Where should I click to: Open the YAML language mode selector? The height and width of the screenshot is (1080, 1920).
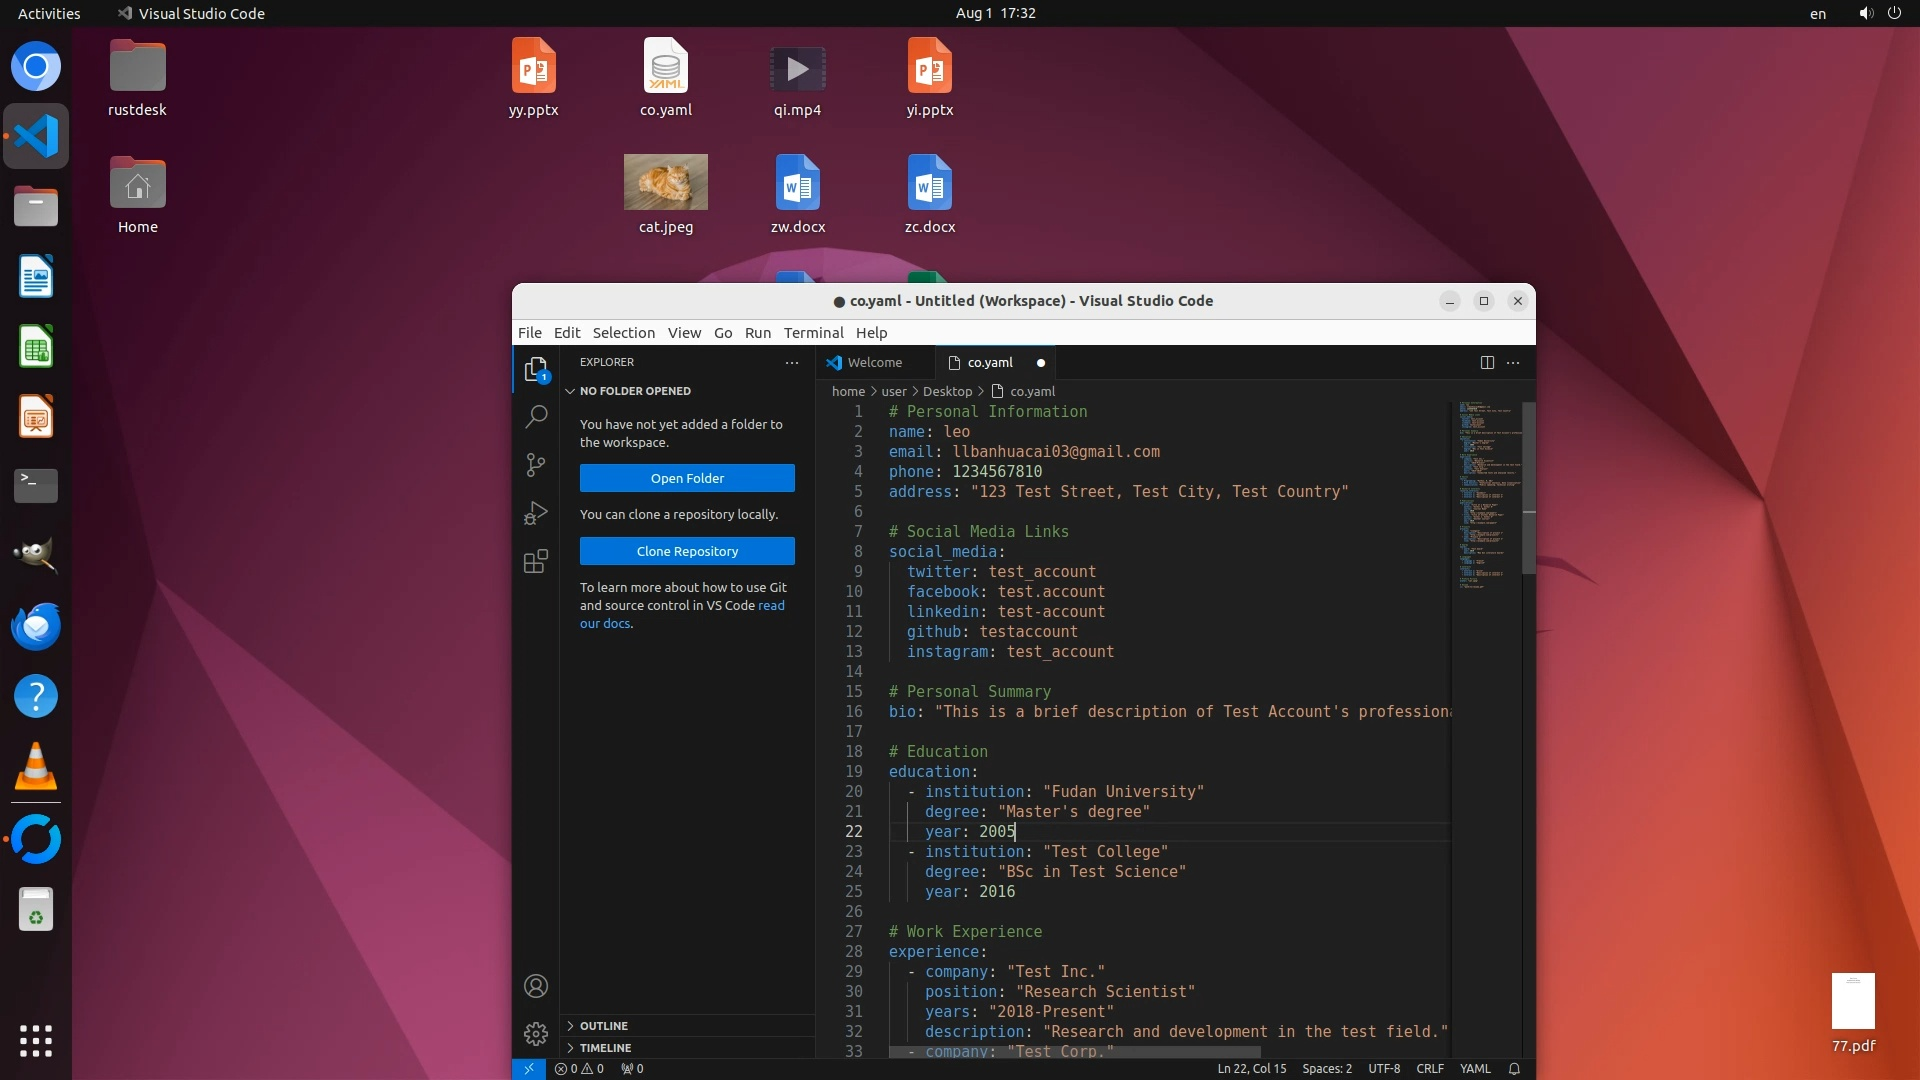tap(1474, 1068)
